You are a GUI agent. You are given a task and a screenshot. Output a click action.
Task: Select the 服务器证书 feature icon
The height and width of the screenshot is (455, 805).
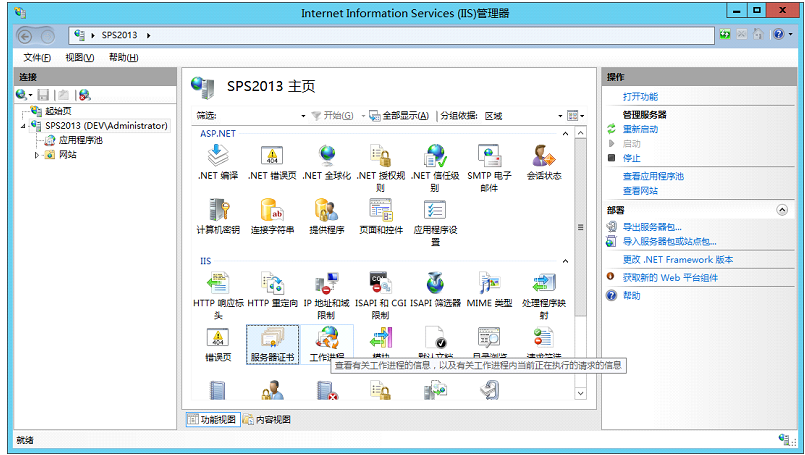pyautogui.click(x=272, y=344)
